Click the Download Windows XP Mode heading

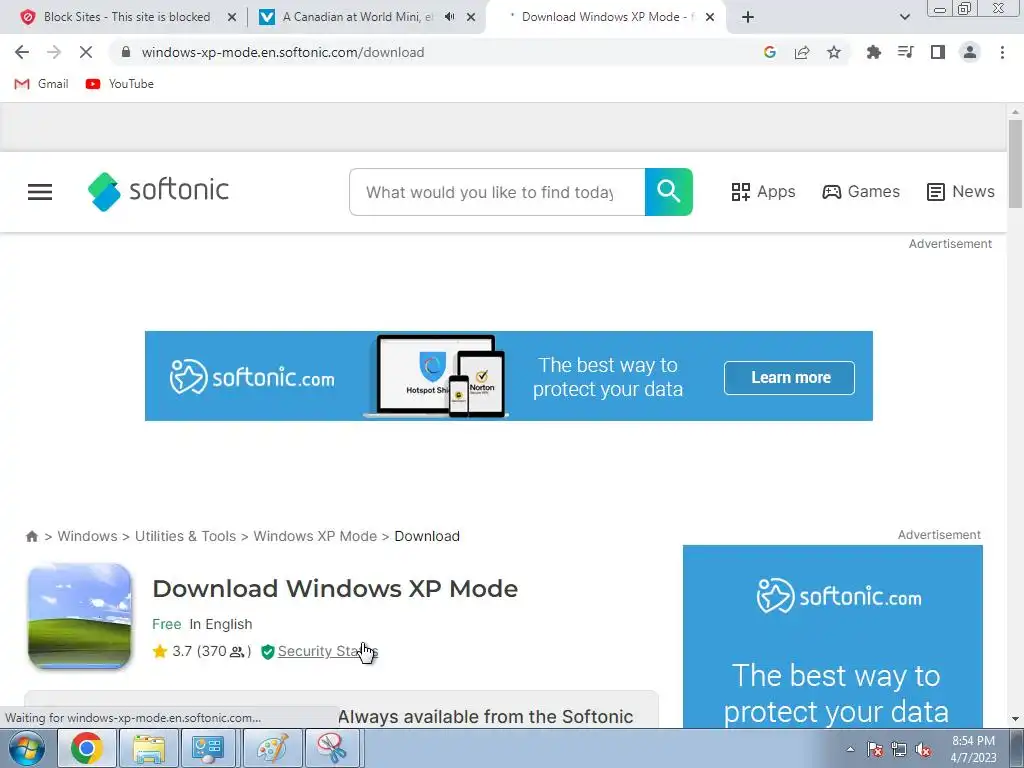tap(335, 588)
